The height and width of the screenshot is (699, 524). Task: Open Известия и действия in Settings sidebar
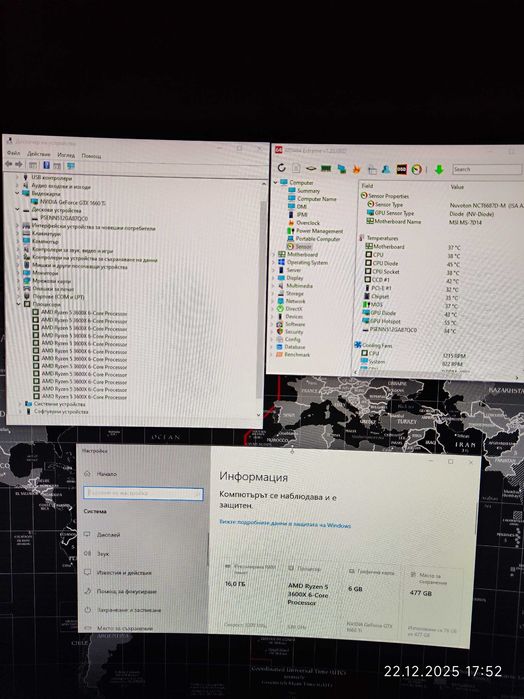click(118, 572)
